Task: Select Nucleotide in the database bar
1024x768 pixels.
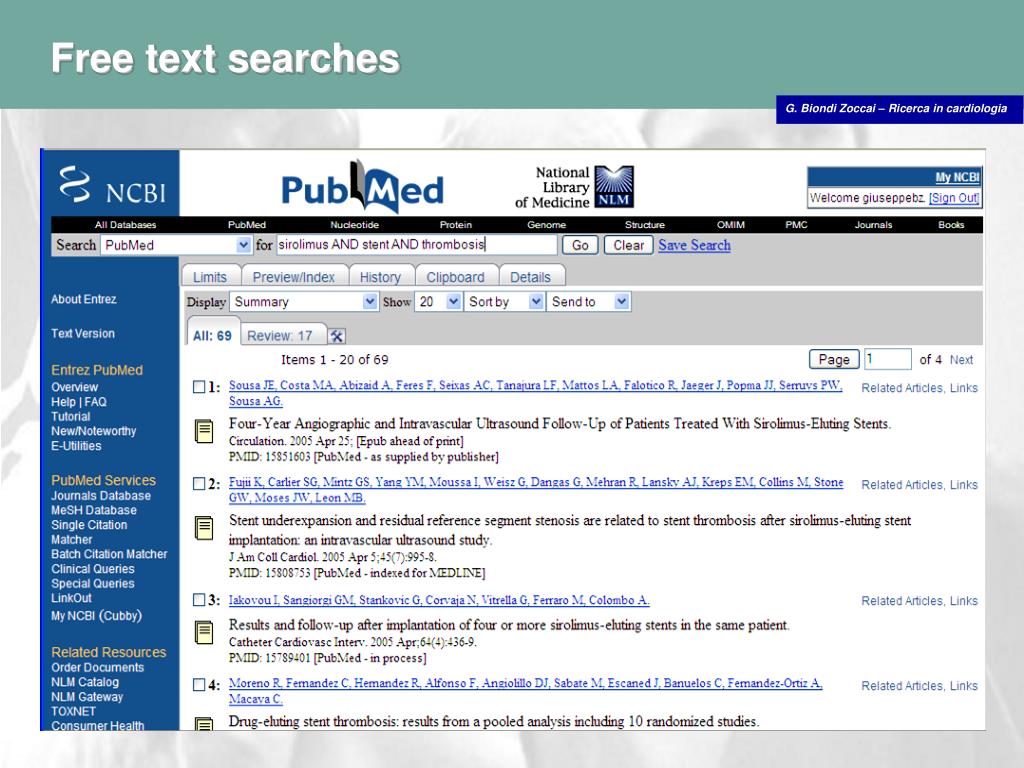Action: (355, 225)
